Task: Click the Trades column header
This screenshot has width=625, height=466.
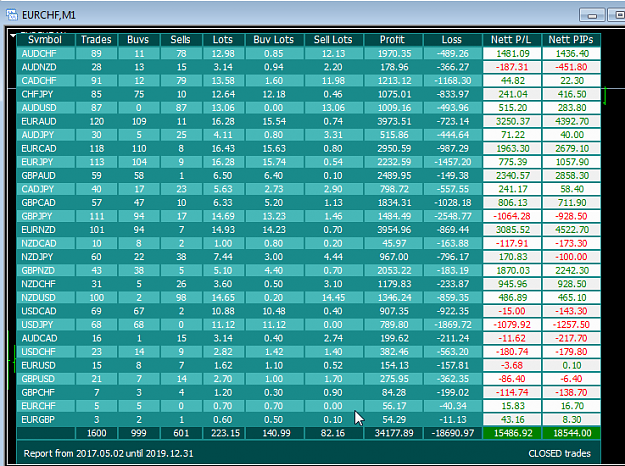Action: tap(96, 40)
